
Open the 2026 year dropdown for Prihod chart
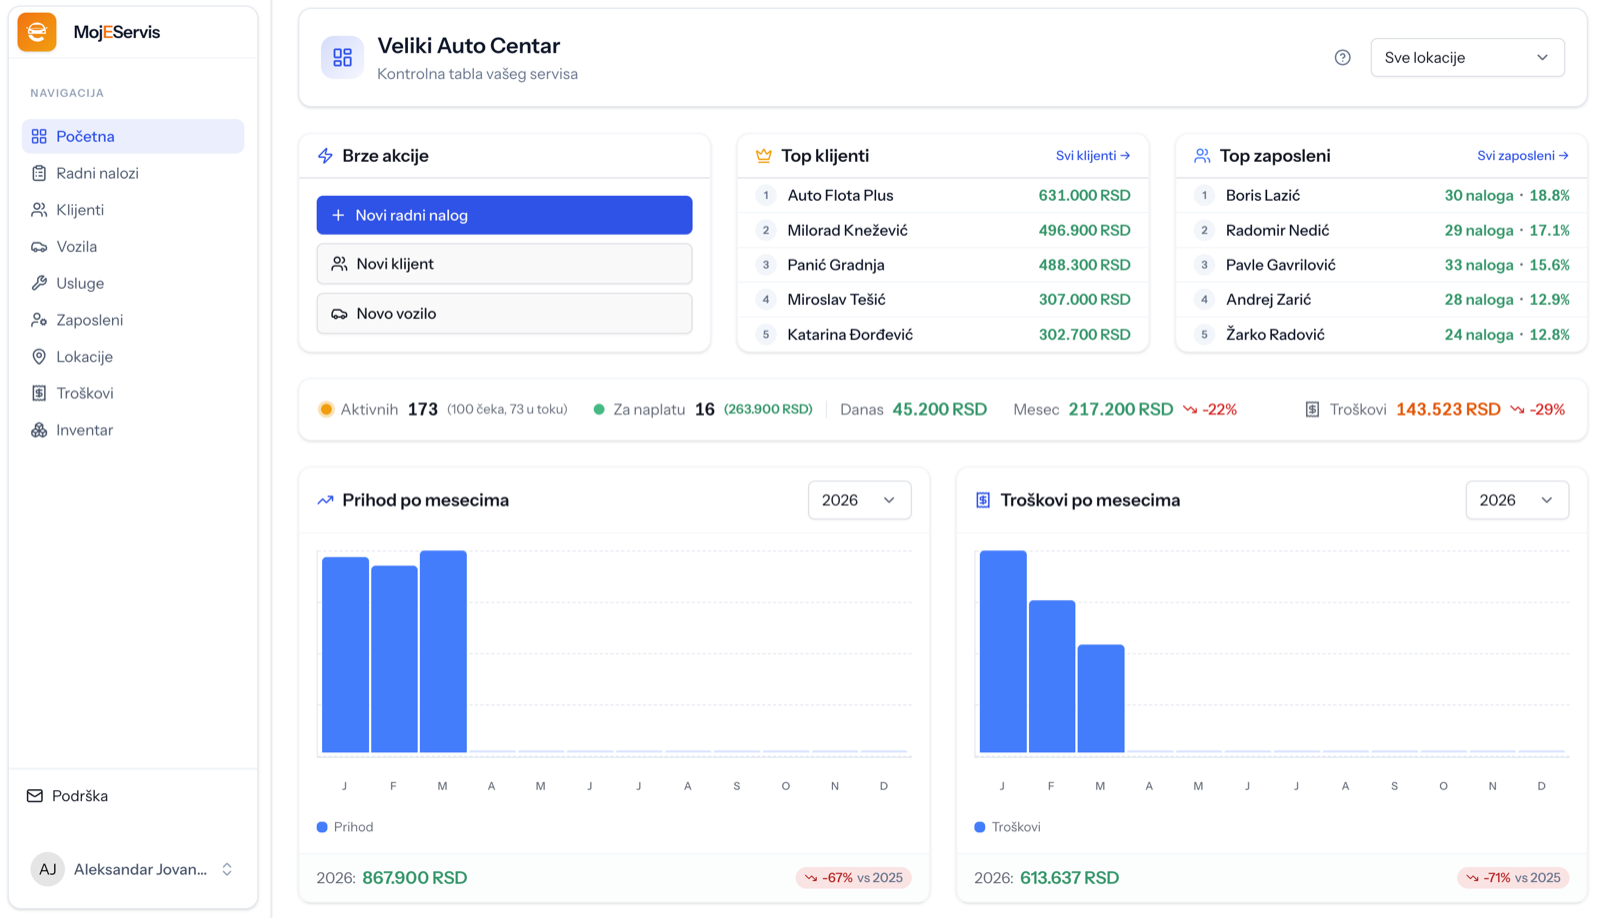[x=859, y=500]
